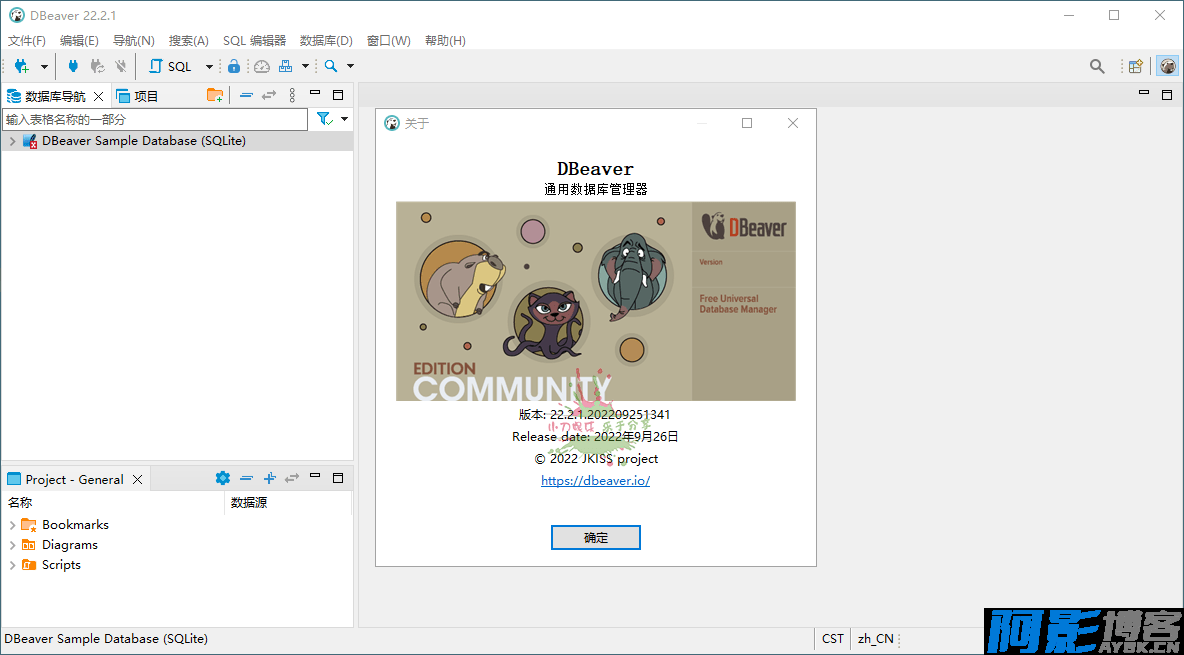This screenshot has height=655, width=1184.
Task: Open the 搜索(A) menu
Action: [x=189, y=41]
